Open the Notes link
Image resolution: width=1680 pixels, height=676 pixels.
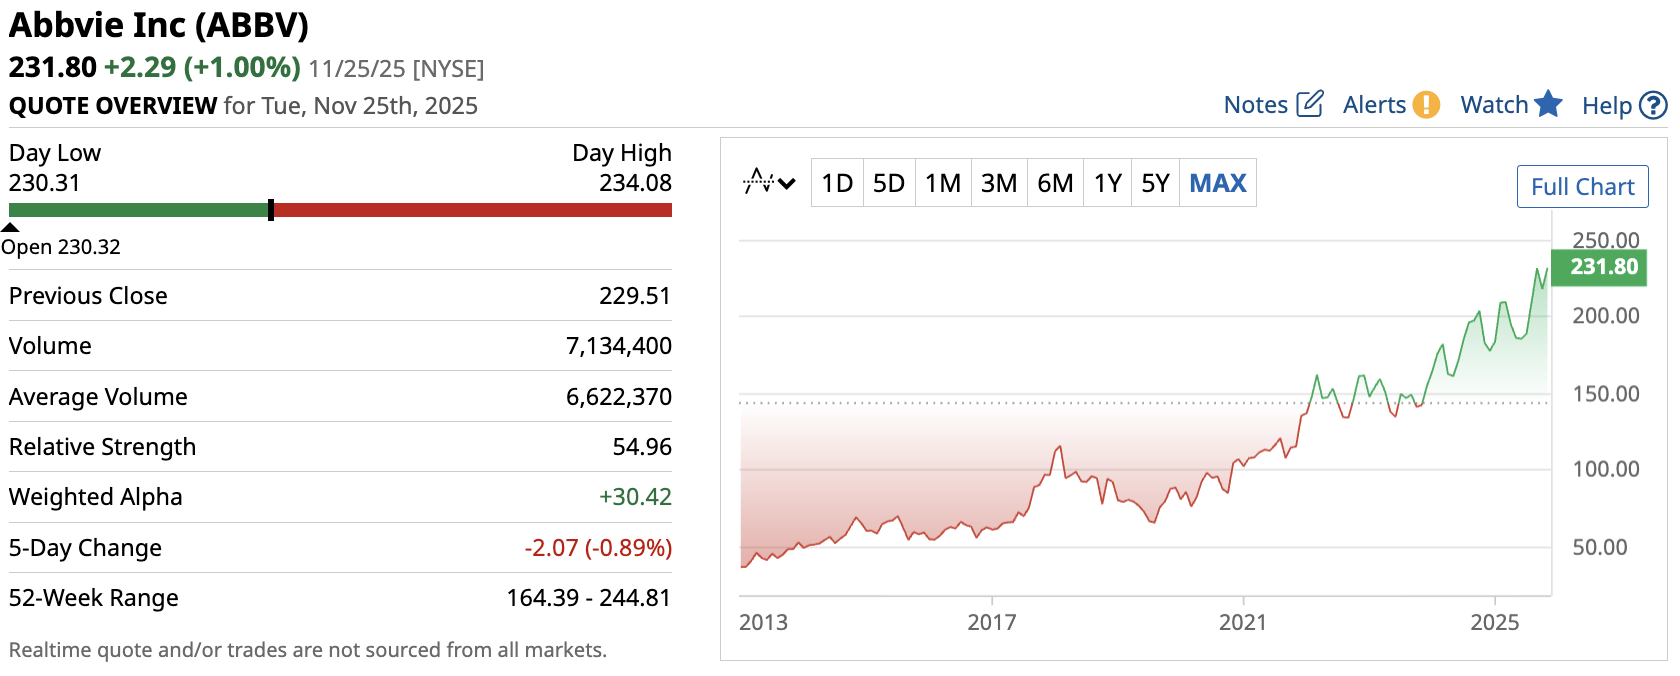1255,105
